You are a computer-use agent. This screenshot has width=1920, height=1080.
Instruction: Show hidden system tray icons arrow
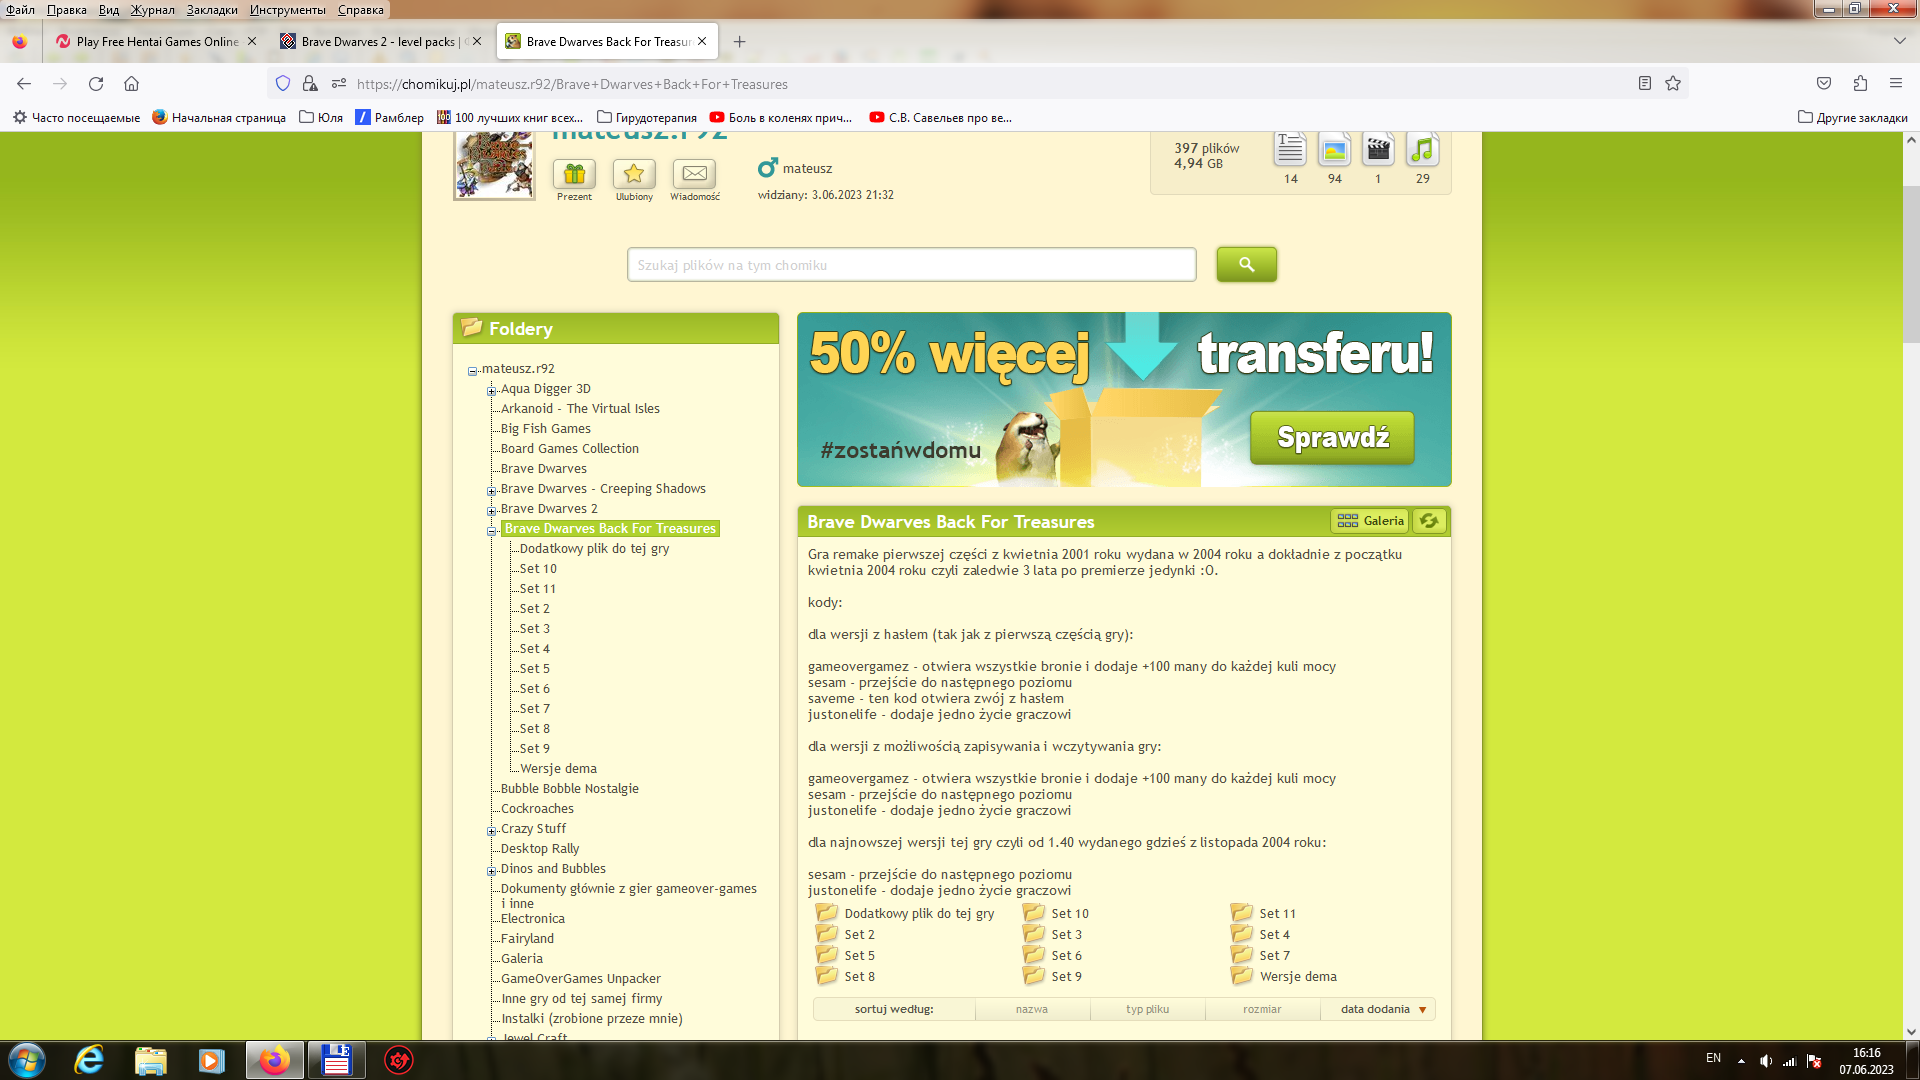coord(1741,1061)
